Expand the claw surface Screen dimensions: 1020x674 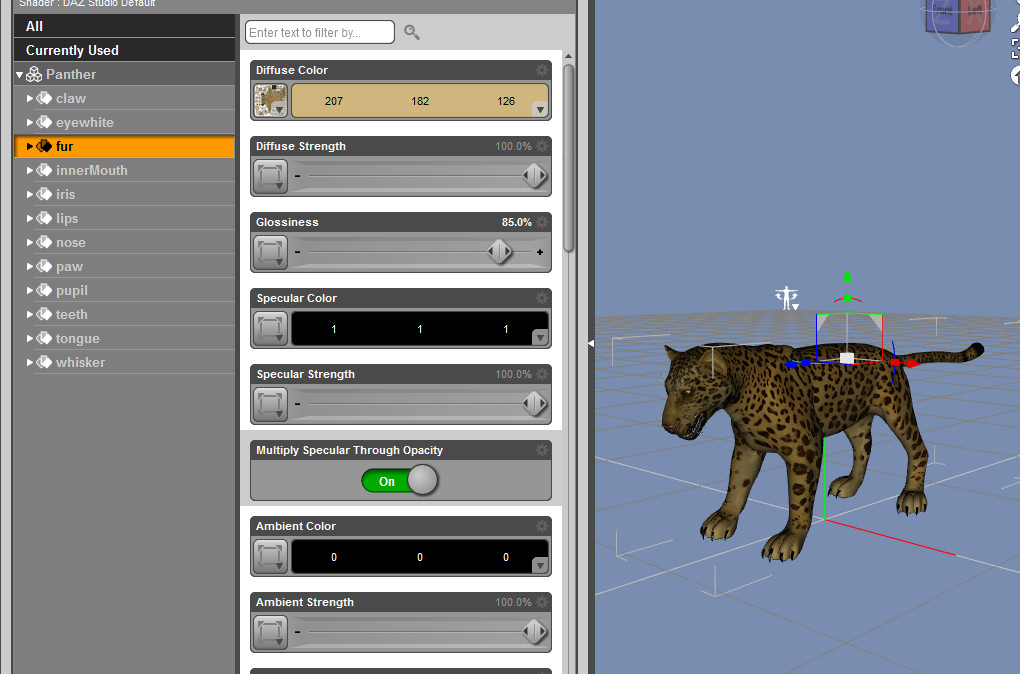[x=29, y=98]
